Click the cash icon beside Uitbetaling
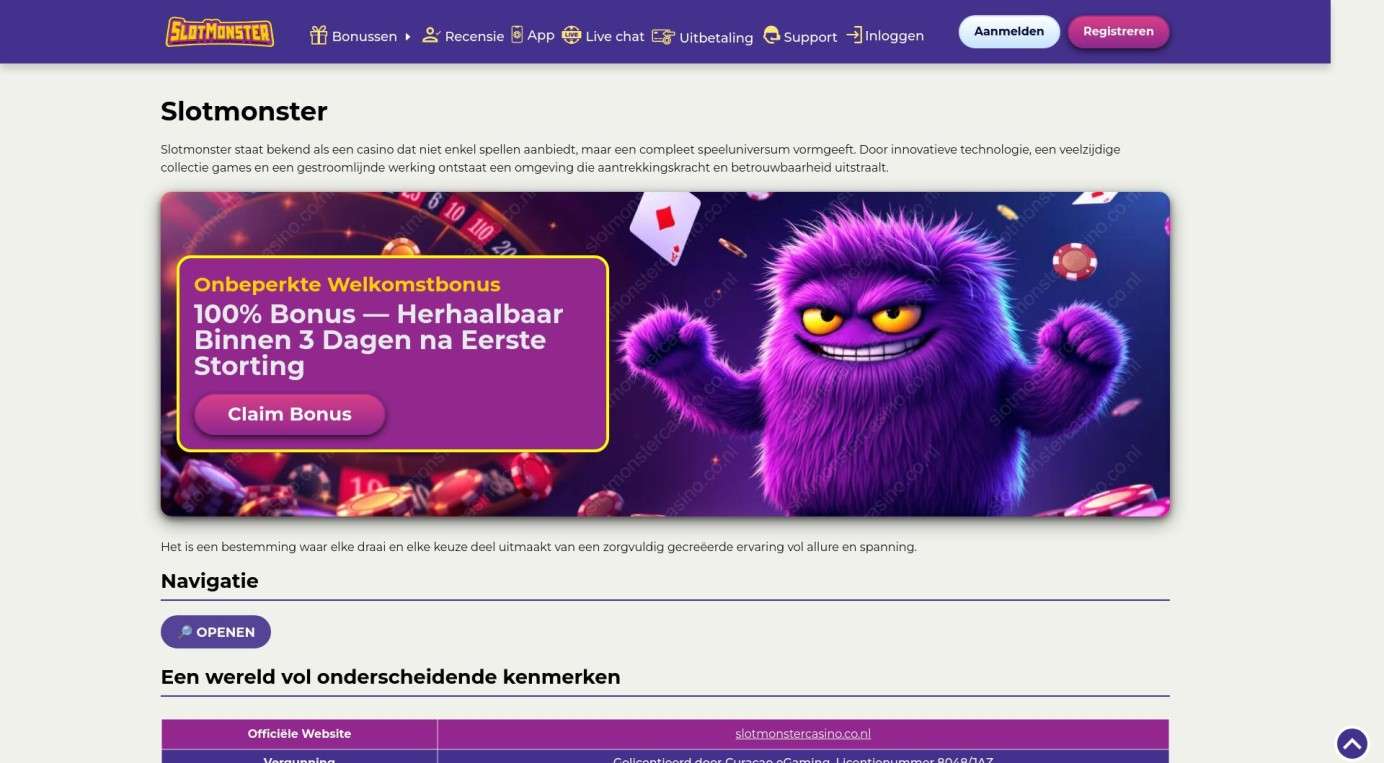Image resolution: width=1384 pixels, height=763 pixels. click(663, 36)
